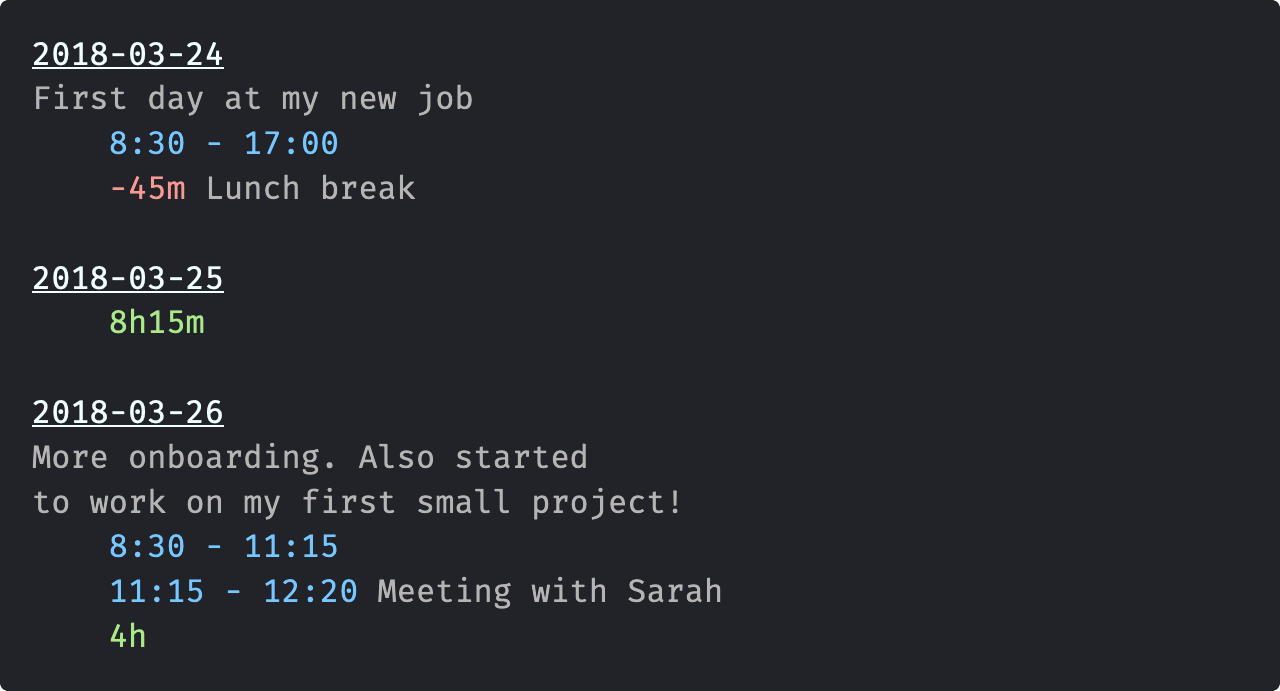
Task: Select the red -45m duration
Action: click(x=147, y=189)
